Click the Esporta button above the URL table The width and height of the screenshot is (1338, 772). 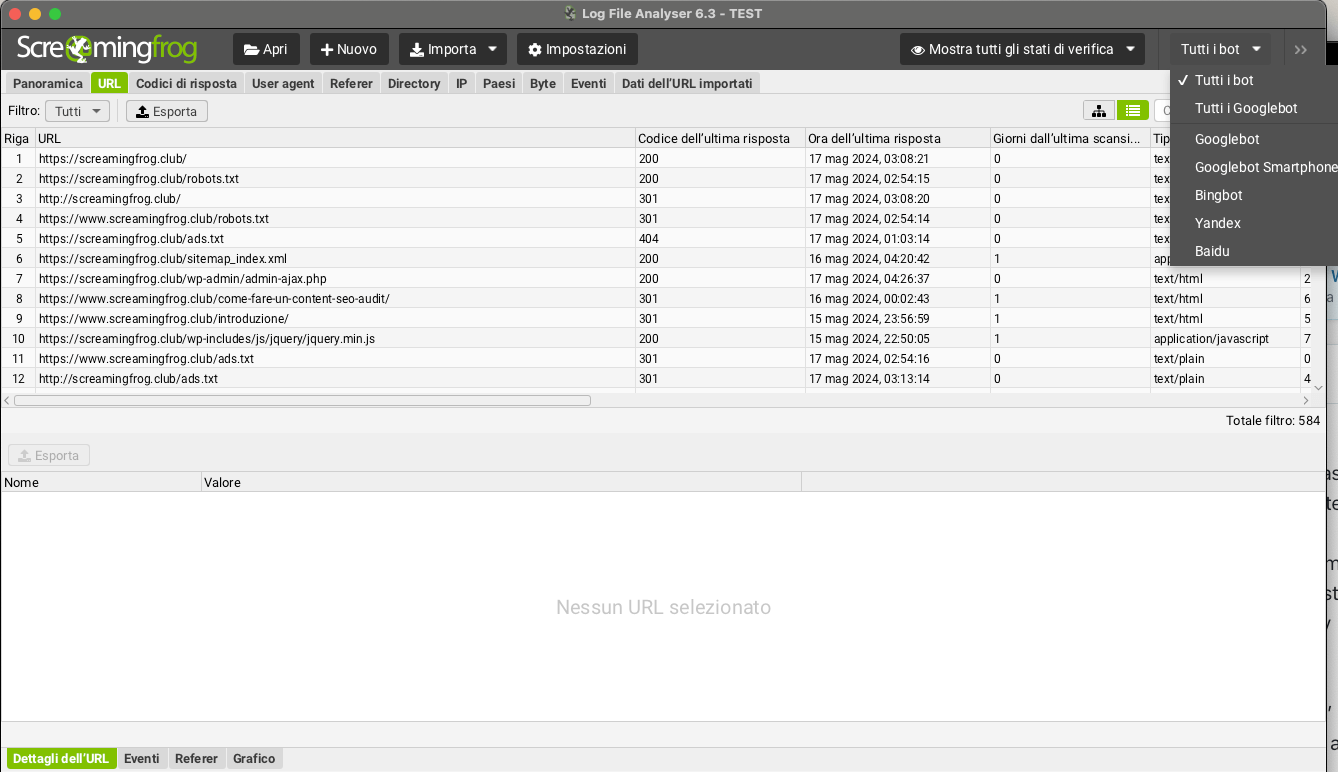pos(166,111)
